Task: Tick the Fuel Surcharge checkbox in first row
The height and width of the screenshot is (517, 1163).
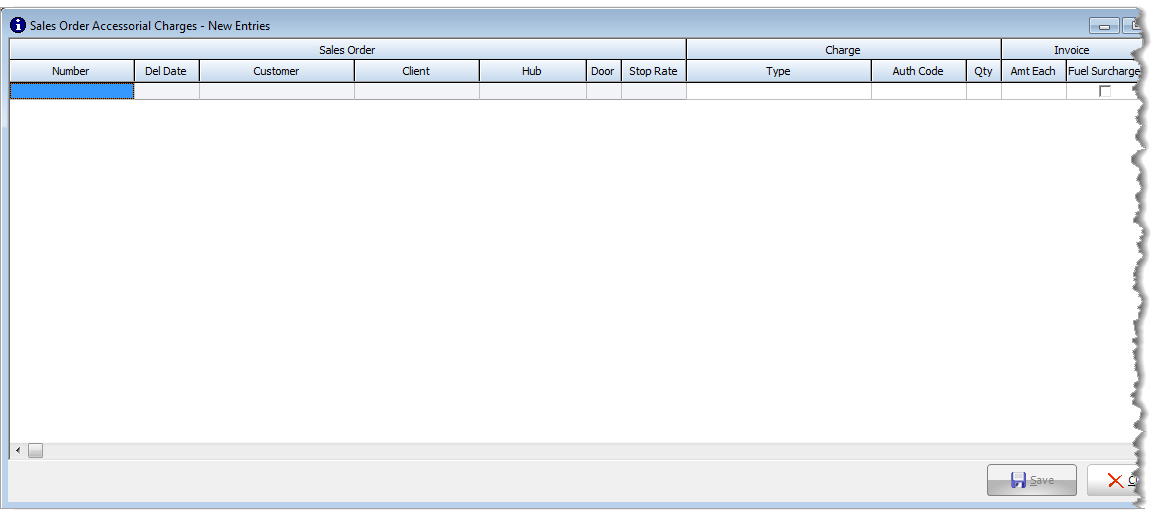Action: click(1104, 91)
